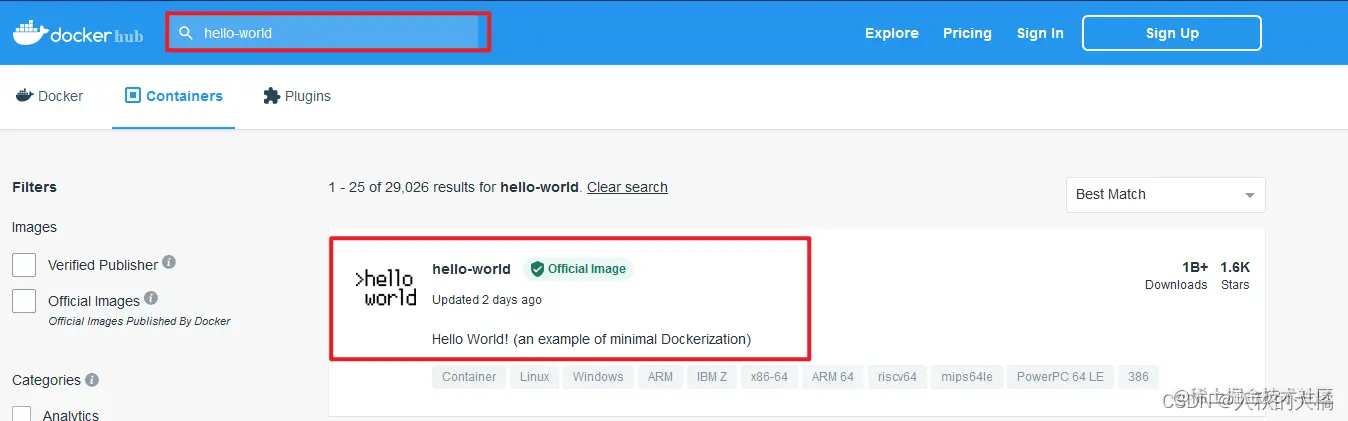Viewport: 1348px width, 421px height.
Task: Click the x86-64 tag chip
Action: tap(770, 377)
